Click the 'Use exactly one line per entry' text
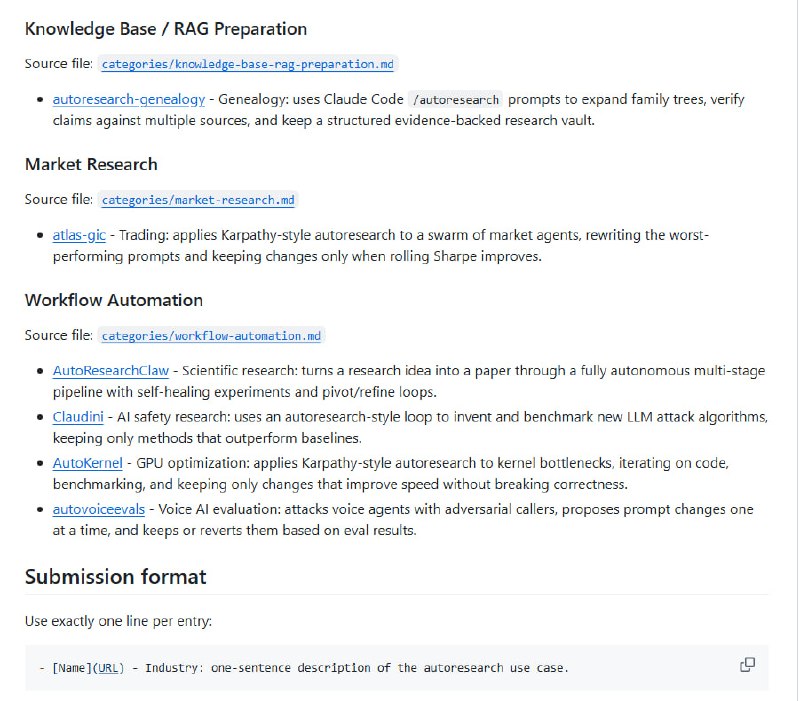Viewport: 800px width, 701px height. pos(118,621)
